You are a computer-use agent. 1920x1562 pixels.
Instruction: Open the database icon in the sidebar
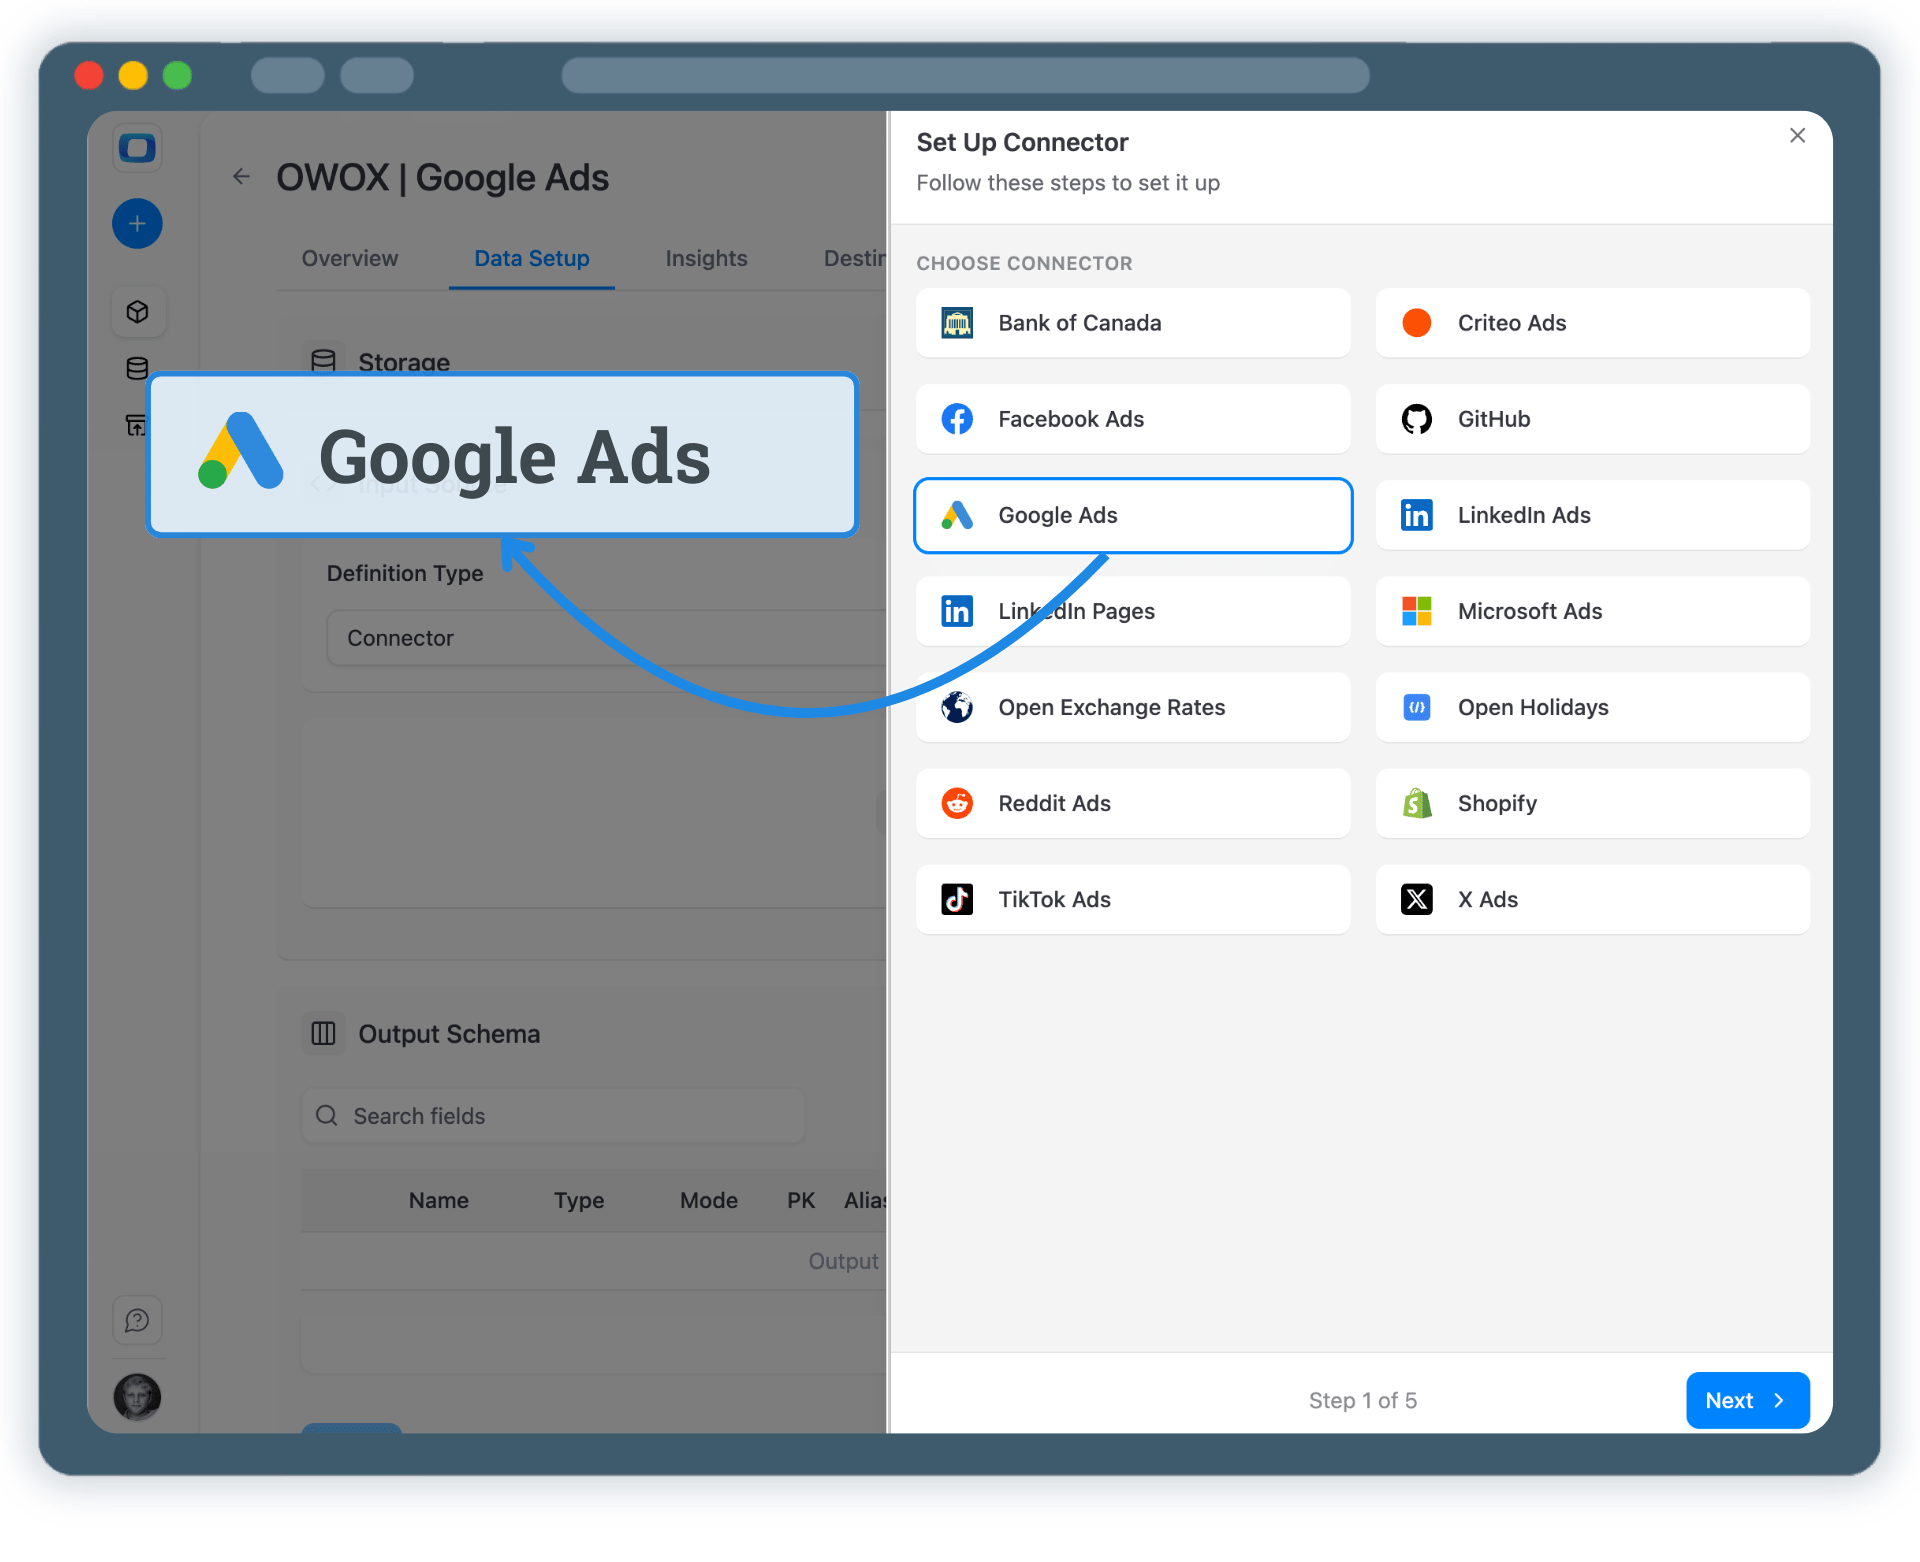(x=137, y=367)
